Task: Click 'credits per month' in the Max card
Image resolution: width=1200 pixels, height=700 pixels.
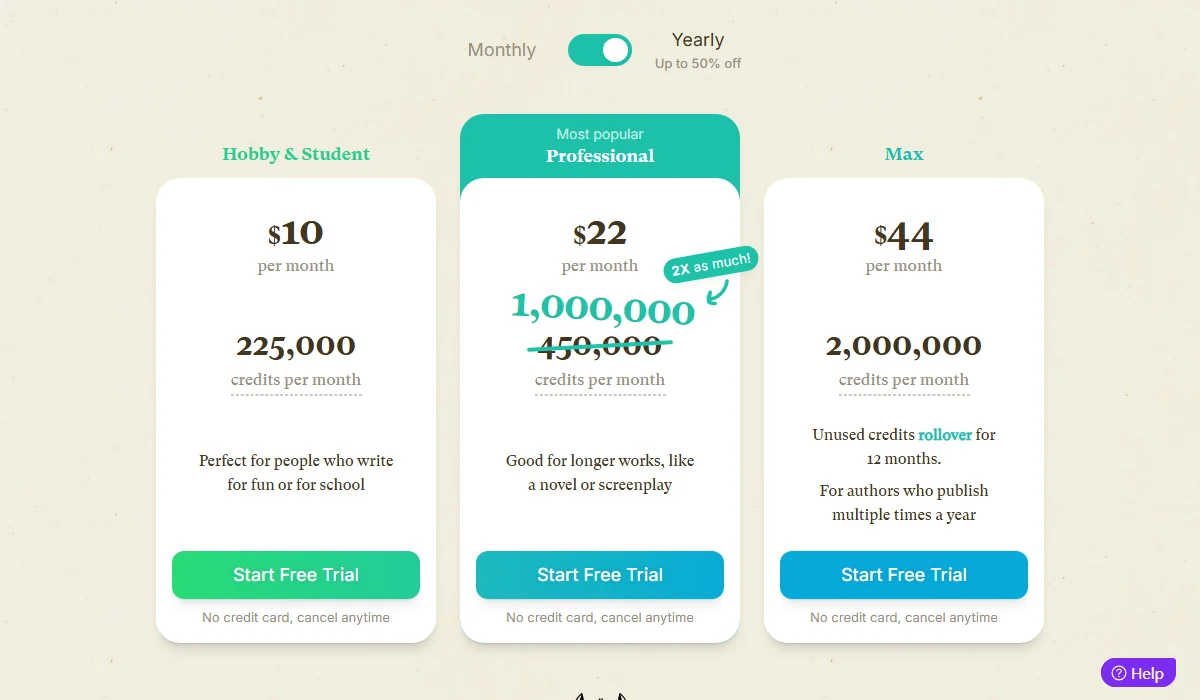Action: click(x=904, y=379)
